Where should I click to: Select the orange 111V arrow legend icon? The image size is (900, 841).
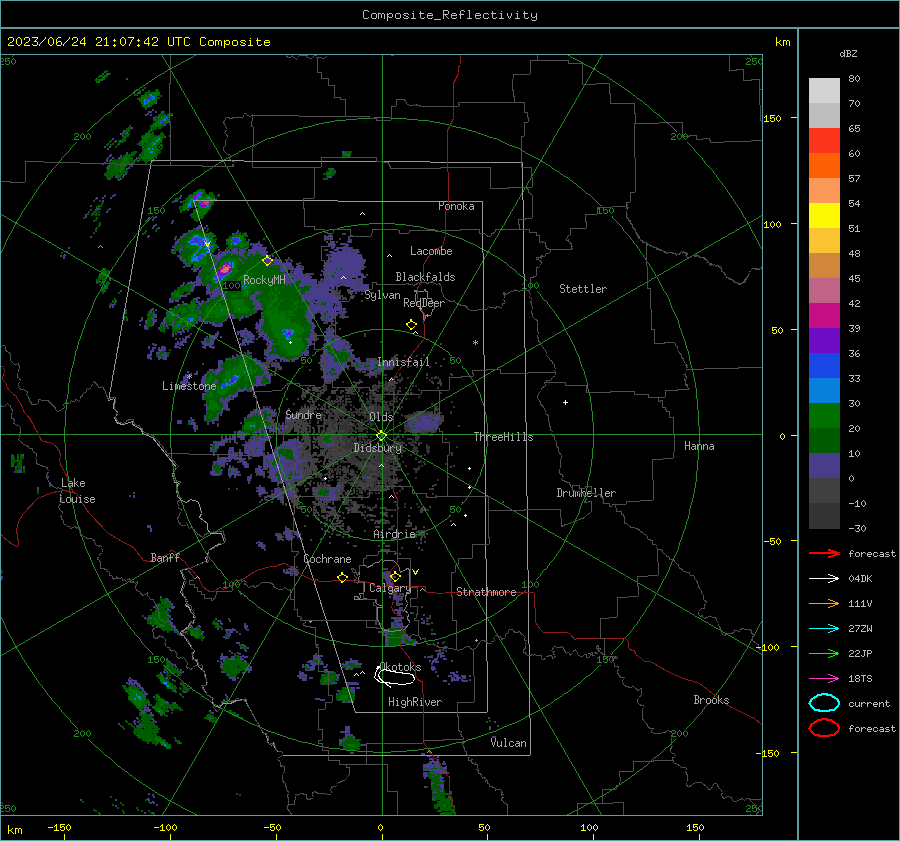824,603
